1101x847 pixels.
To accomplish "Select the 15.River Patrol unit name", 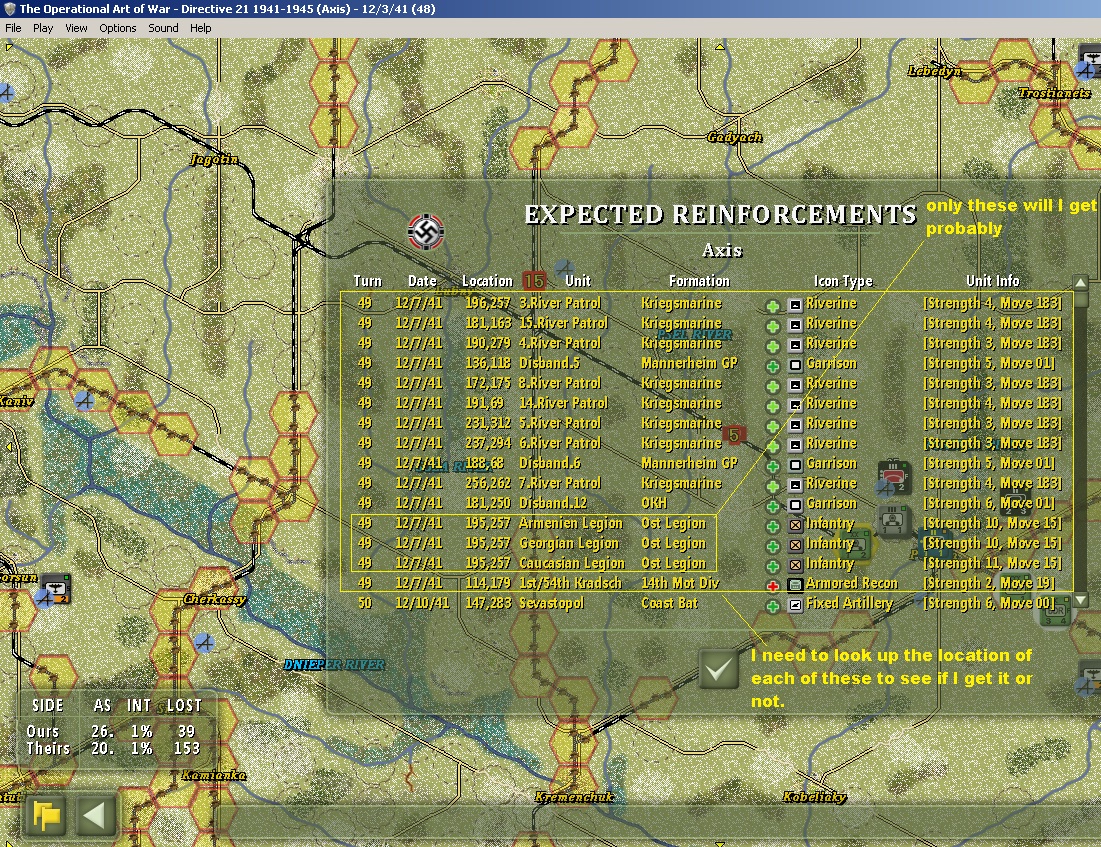I will [x=563, y=323].
